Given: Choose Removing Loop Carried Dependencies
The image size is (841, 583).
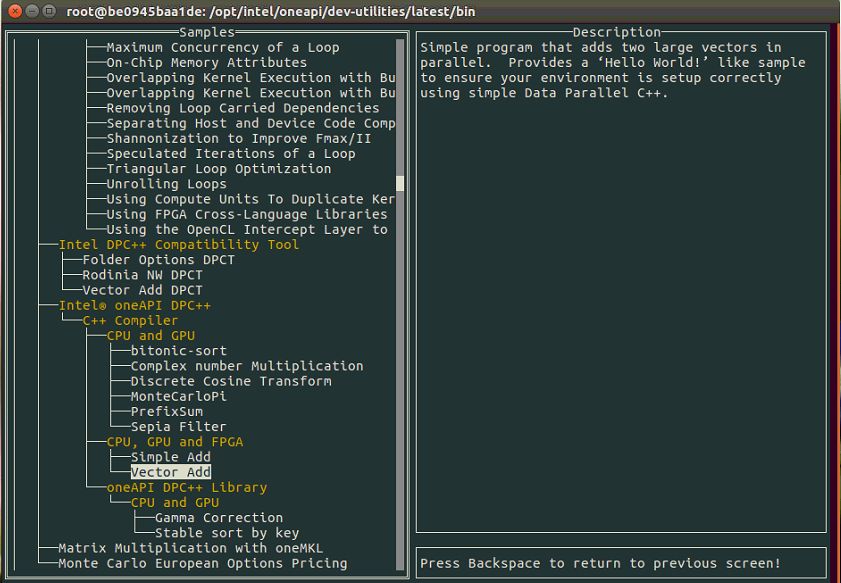Looking at the screenshot, I should tap(242, 108).
